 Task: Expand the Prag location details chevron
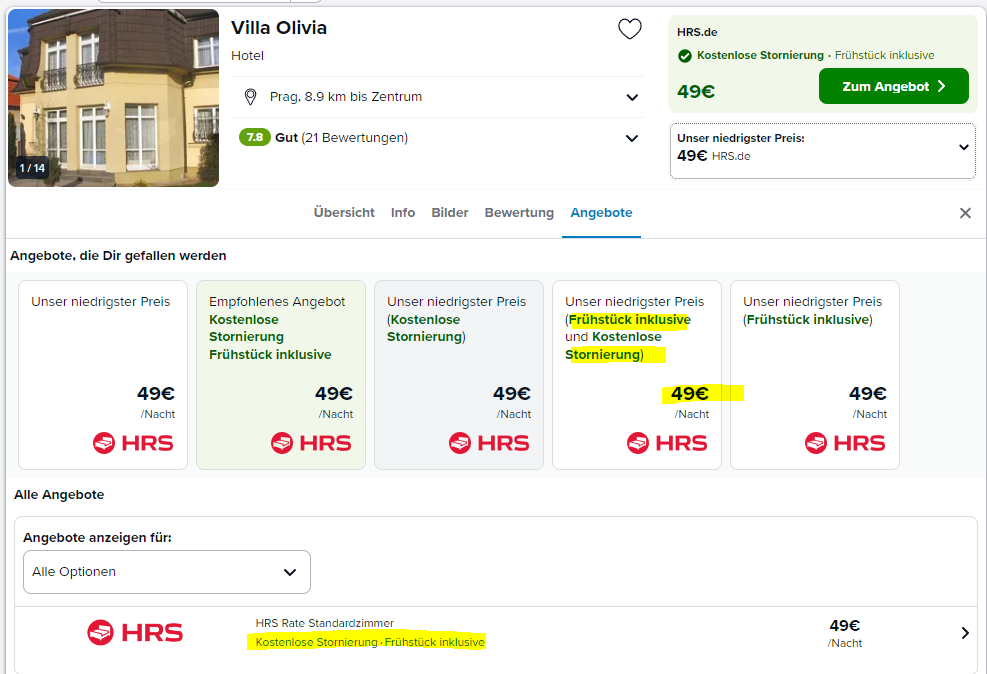[x=632, y=98]
